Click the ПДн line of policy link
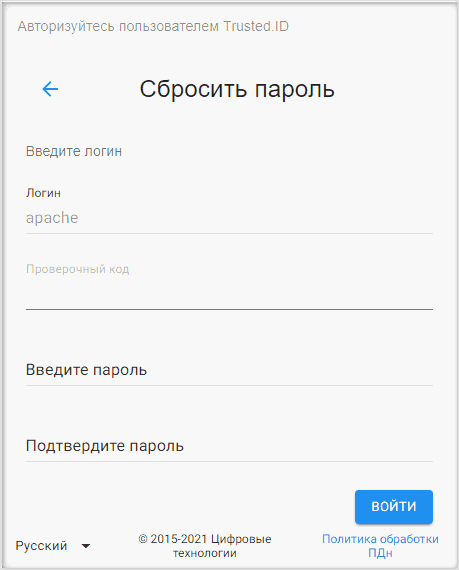Image resolution: width=459 pixels, height=570 pixels. click(x=380, y=553)
